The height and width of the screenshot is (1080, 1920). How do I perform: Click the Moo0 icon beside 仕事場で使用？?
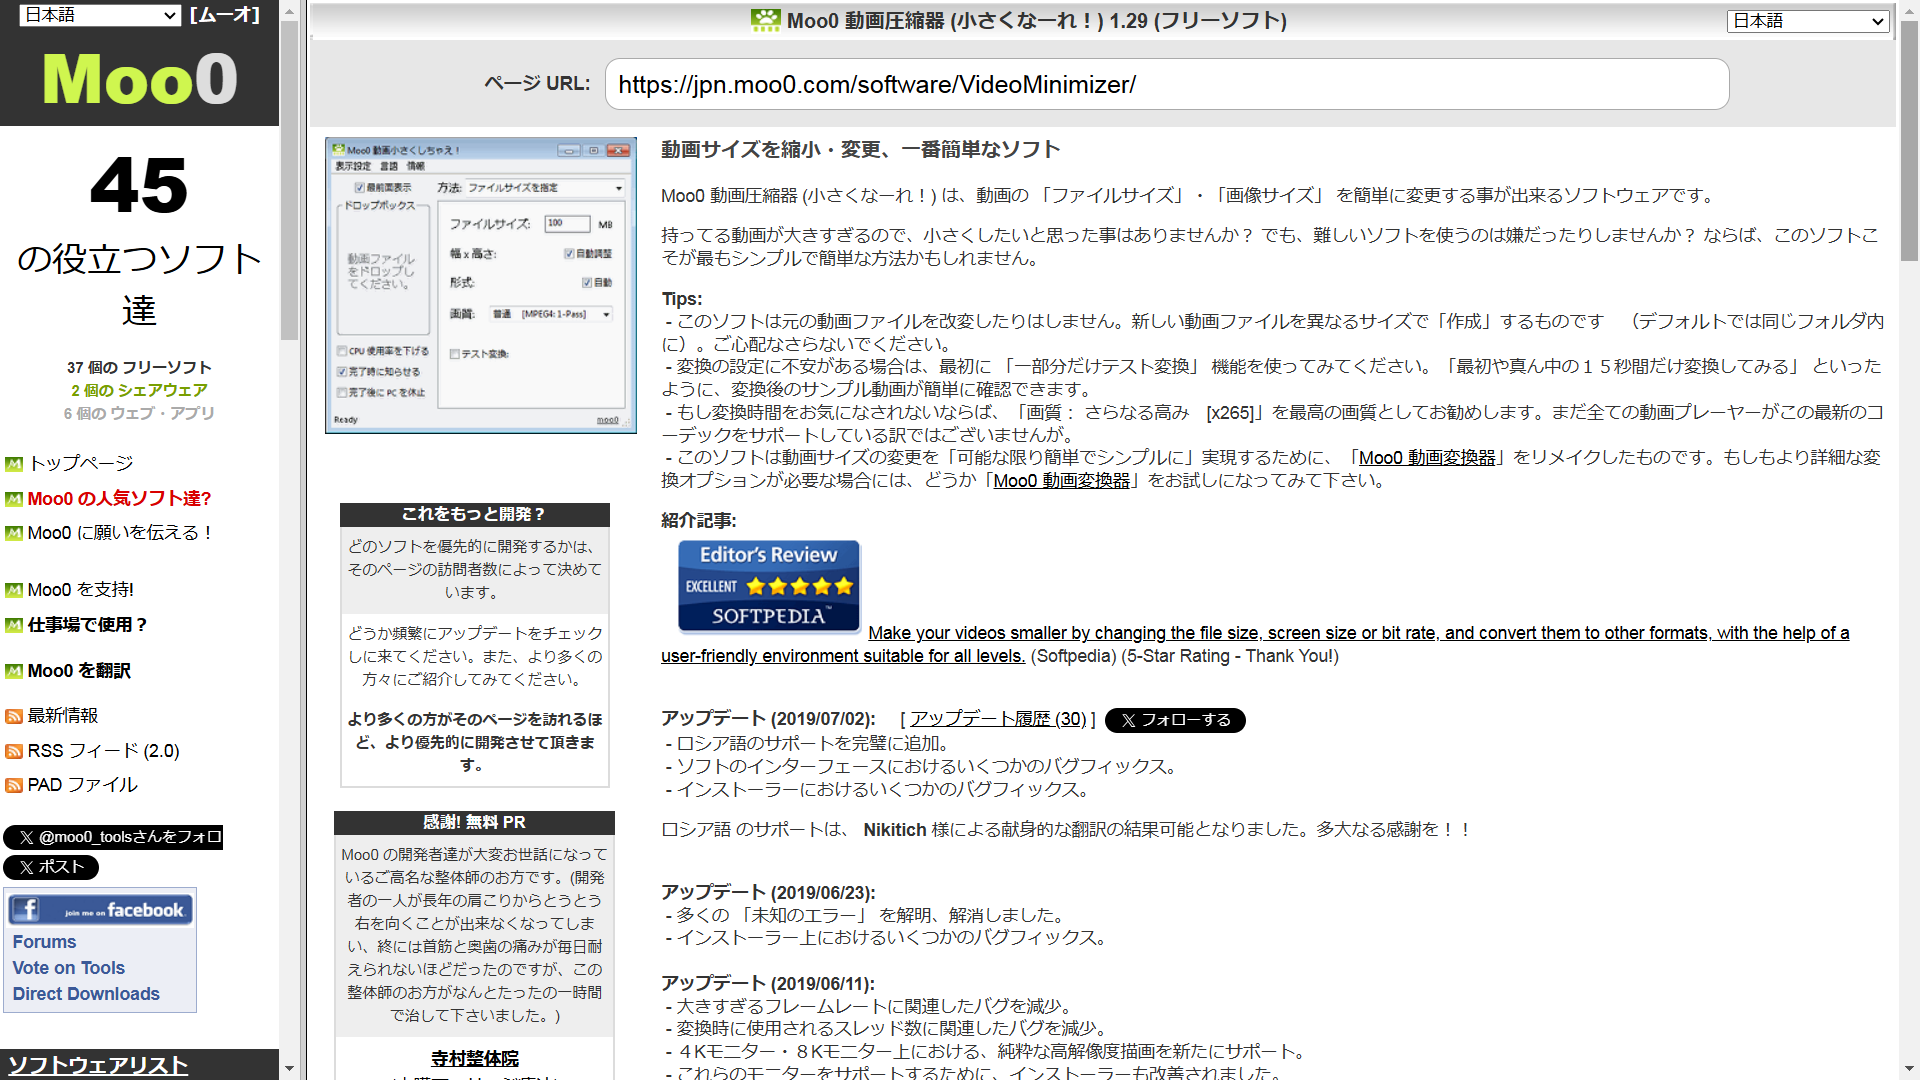pyautogui.click(x=14, y=625)
